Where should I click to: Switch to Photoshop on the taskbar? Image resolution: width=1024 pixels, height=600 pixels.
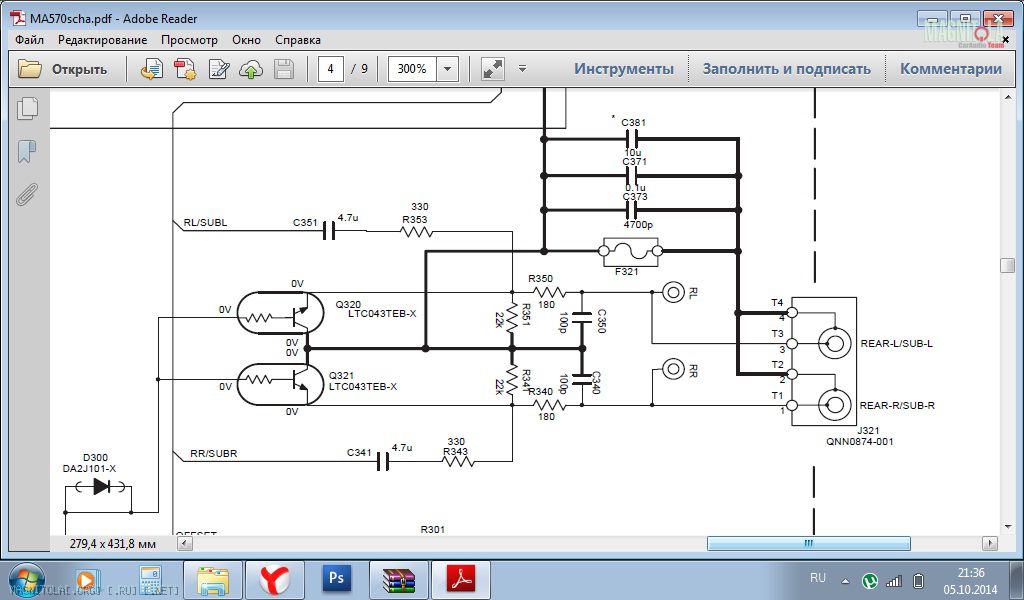pyautogui.click(x=337, y=580)
